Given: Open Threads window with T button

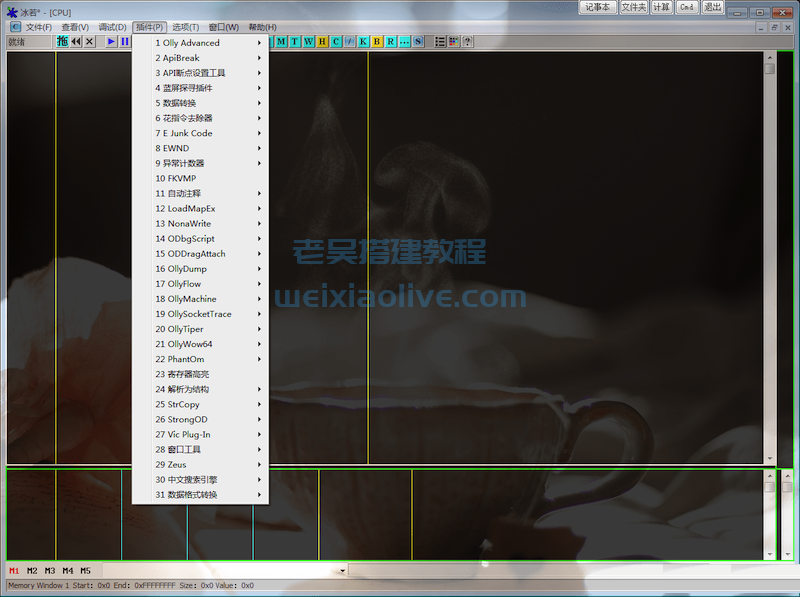Looking at the screenshot, I should (x=295, y=42).
